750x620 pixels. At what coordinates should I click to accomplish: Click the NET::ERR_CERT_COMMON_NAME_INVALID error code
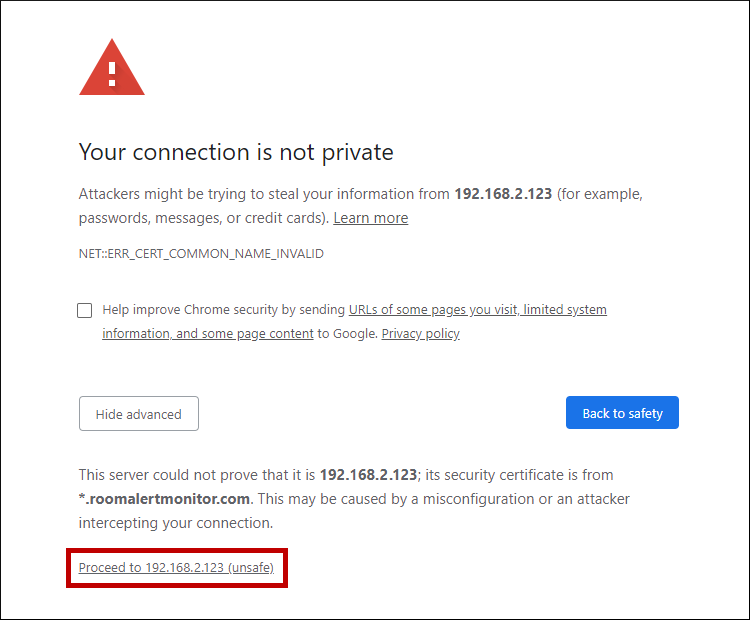pos(201,254)
